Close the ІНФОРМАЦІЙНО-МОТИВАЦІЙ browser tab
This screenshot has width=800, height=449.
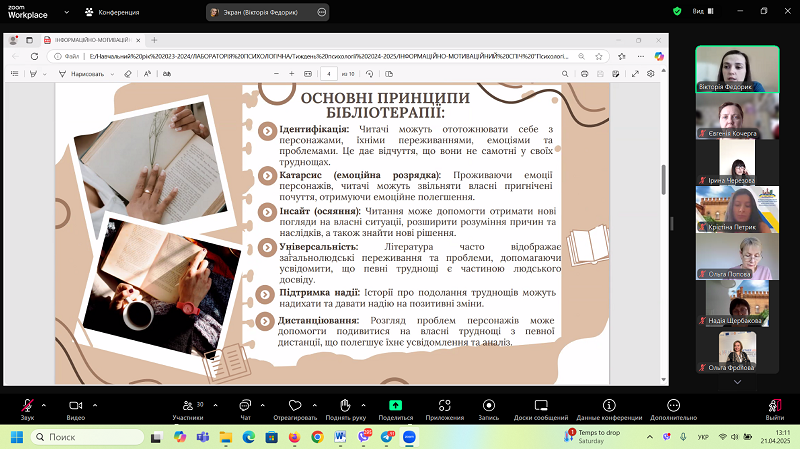138,40
